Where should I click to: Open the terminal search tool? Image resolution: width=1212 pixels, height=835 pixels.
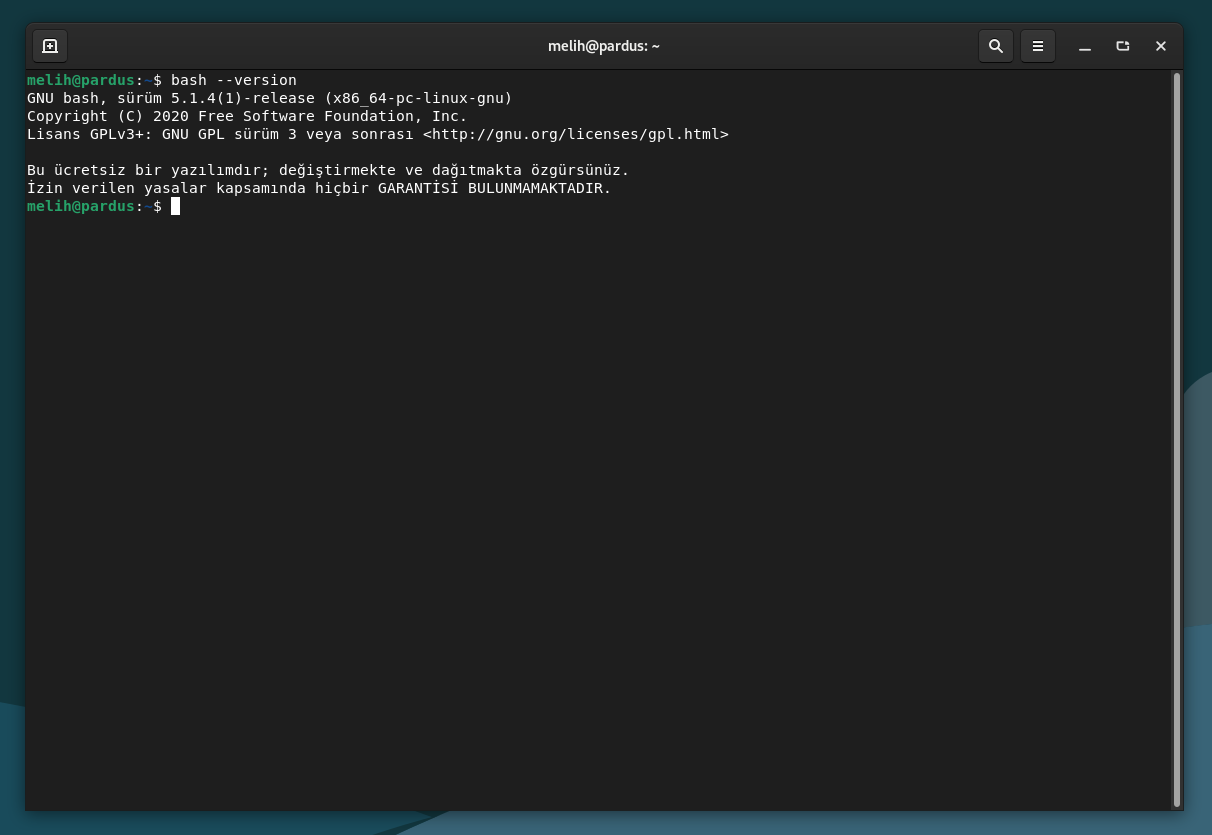pos(996,46)
